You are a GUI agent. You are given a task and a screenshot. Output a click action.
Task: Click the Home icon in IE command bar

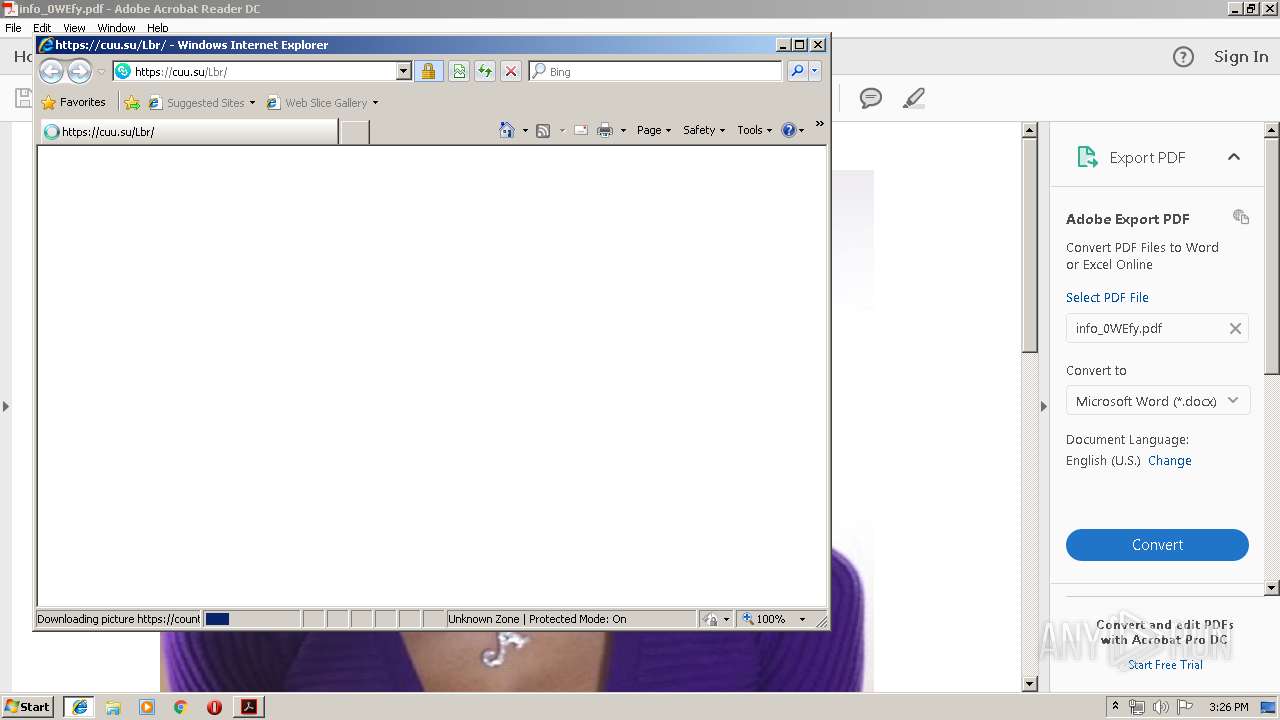click(x=507, y=130)
